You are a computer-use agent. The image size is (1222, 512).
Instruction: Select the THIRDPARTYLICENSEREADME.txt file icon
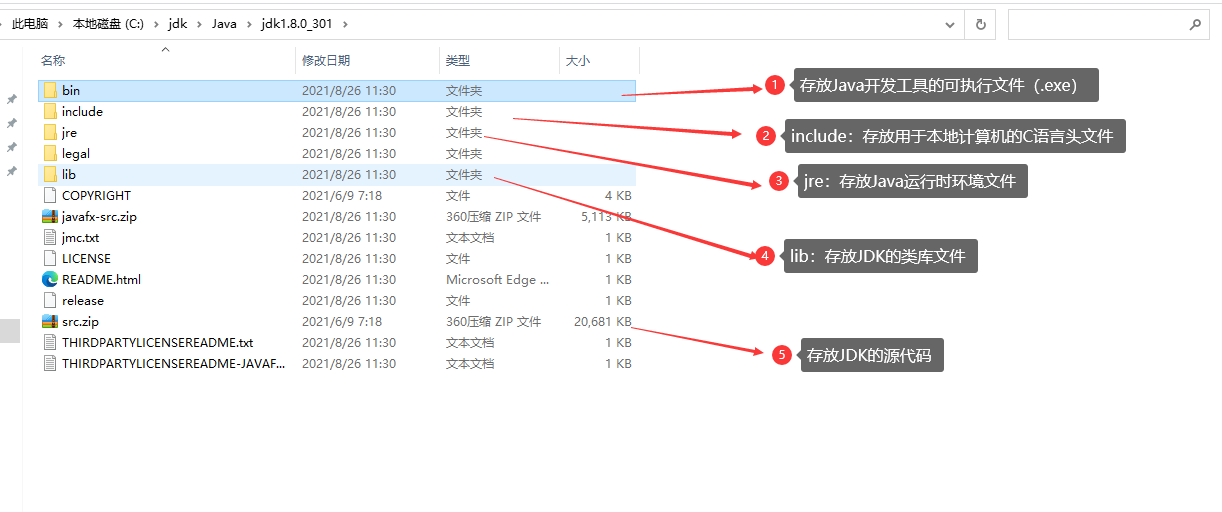pyautogui.click(x=50, y=342)
